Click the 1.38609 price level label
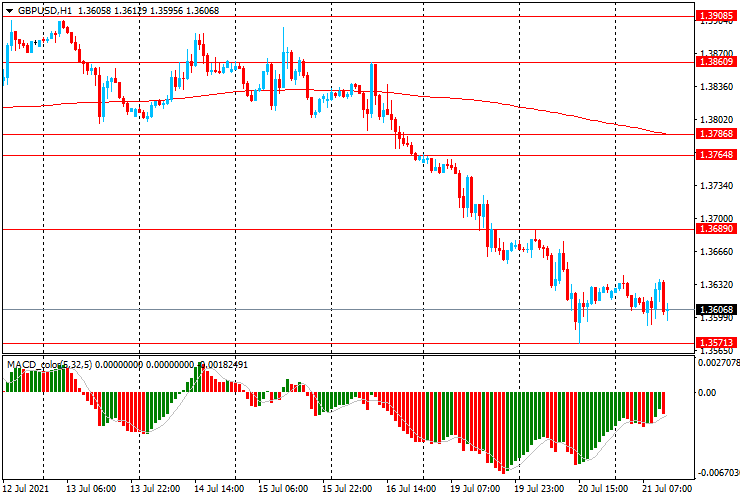Screen dimensions: 740x500 click(x=716, y=62)
